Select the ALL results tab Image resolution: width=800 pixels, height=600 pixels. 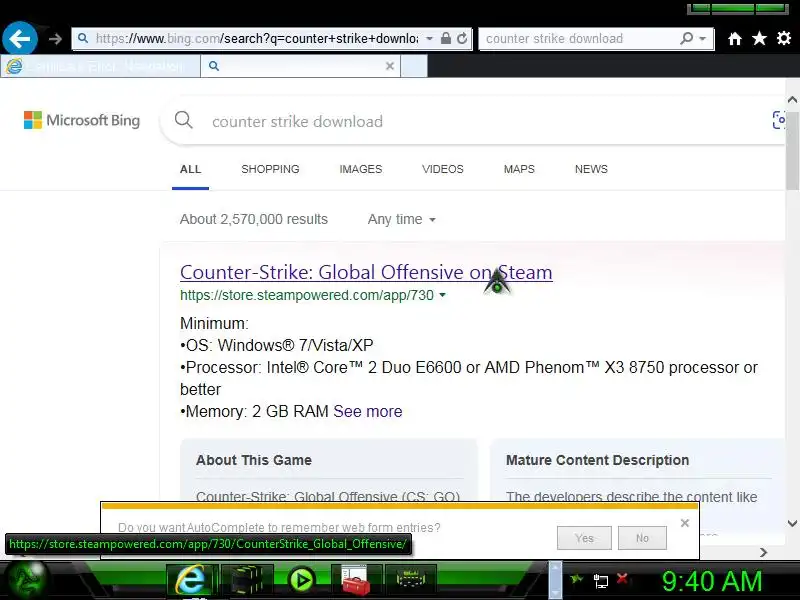click(x=190, y=169)
